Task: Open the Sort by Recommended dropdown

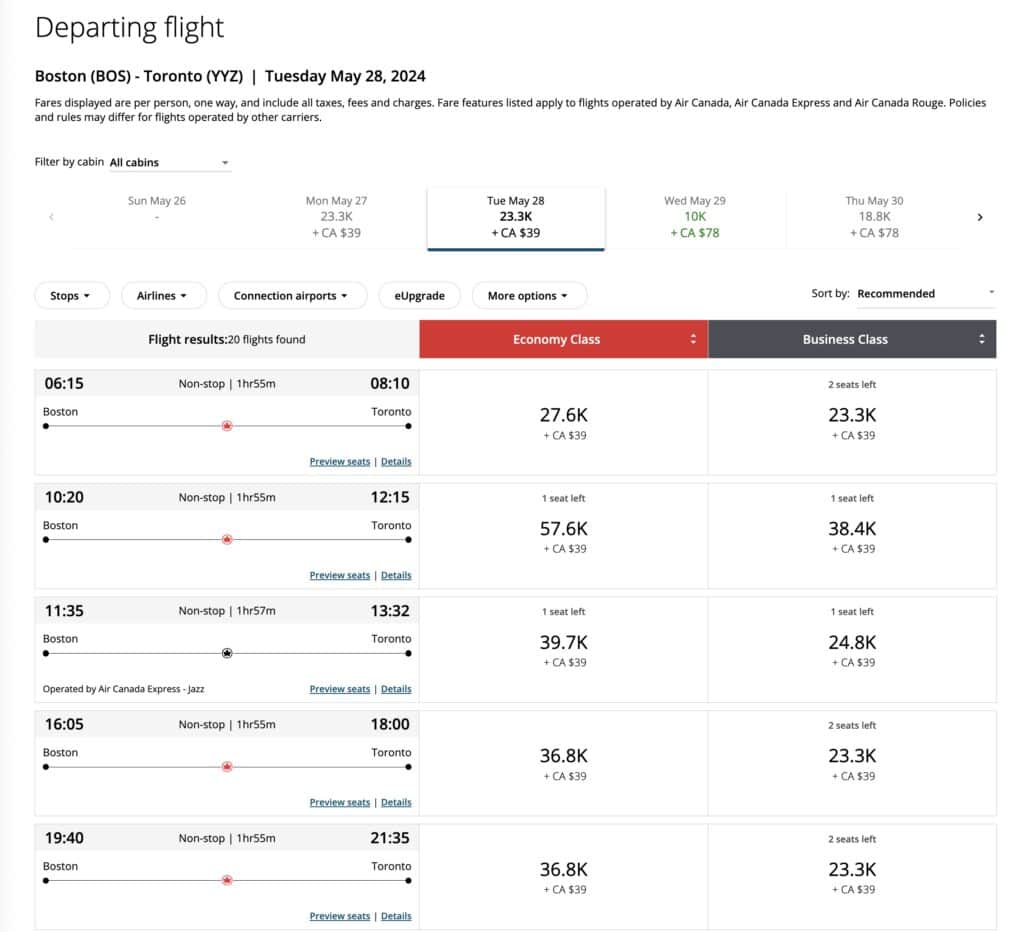Action: tap(925, 294)
